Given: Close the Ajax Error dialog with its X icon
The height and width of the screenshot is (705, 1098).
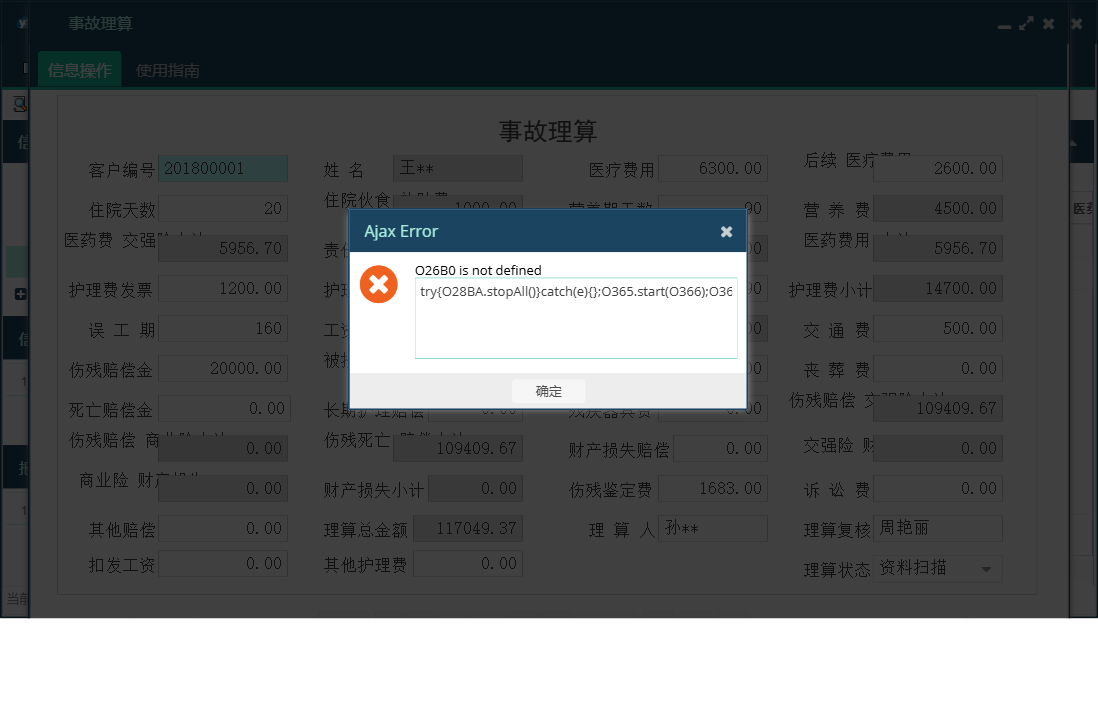Looking at the screenshot, I should (726, 231).
